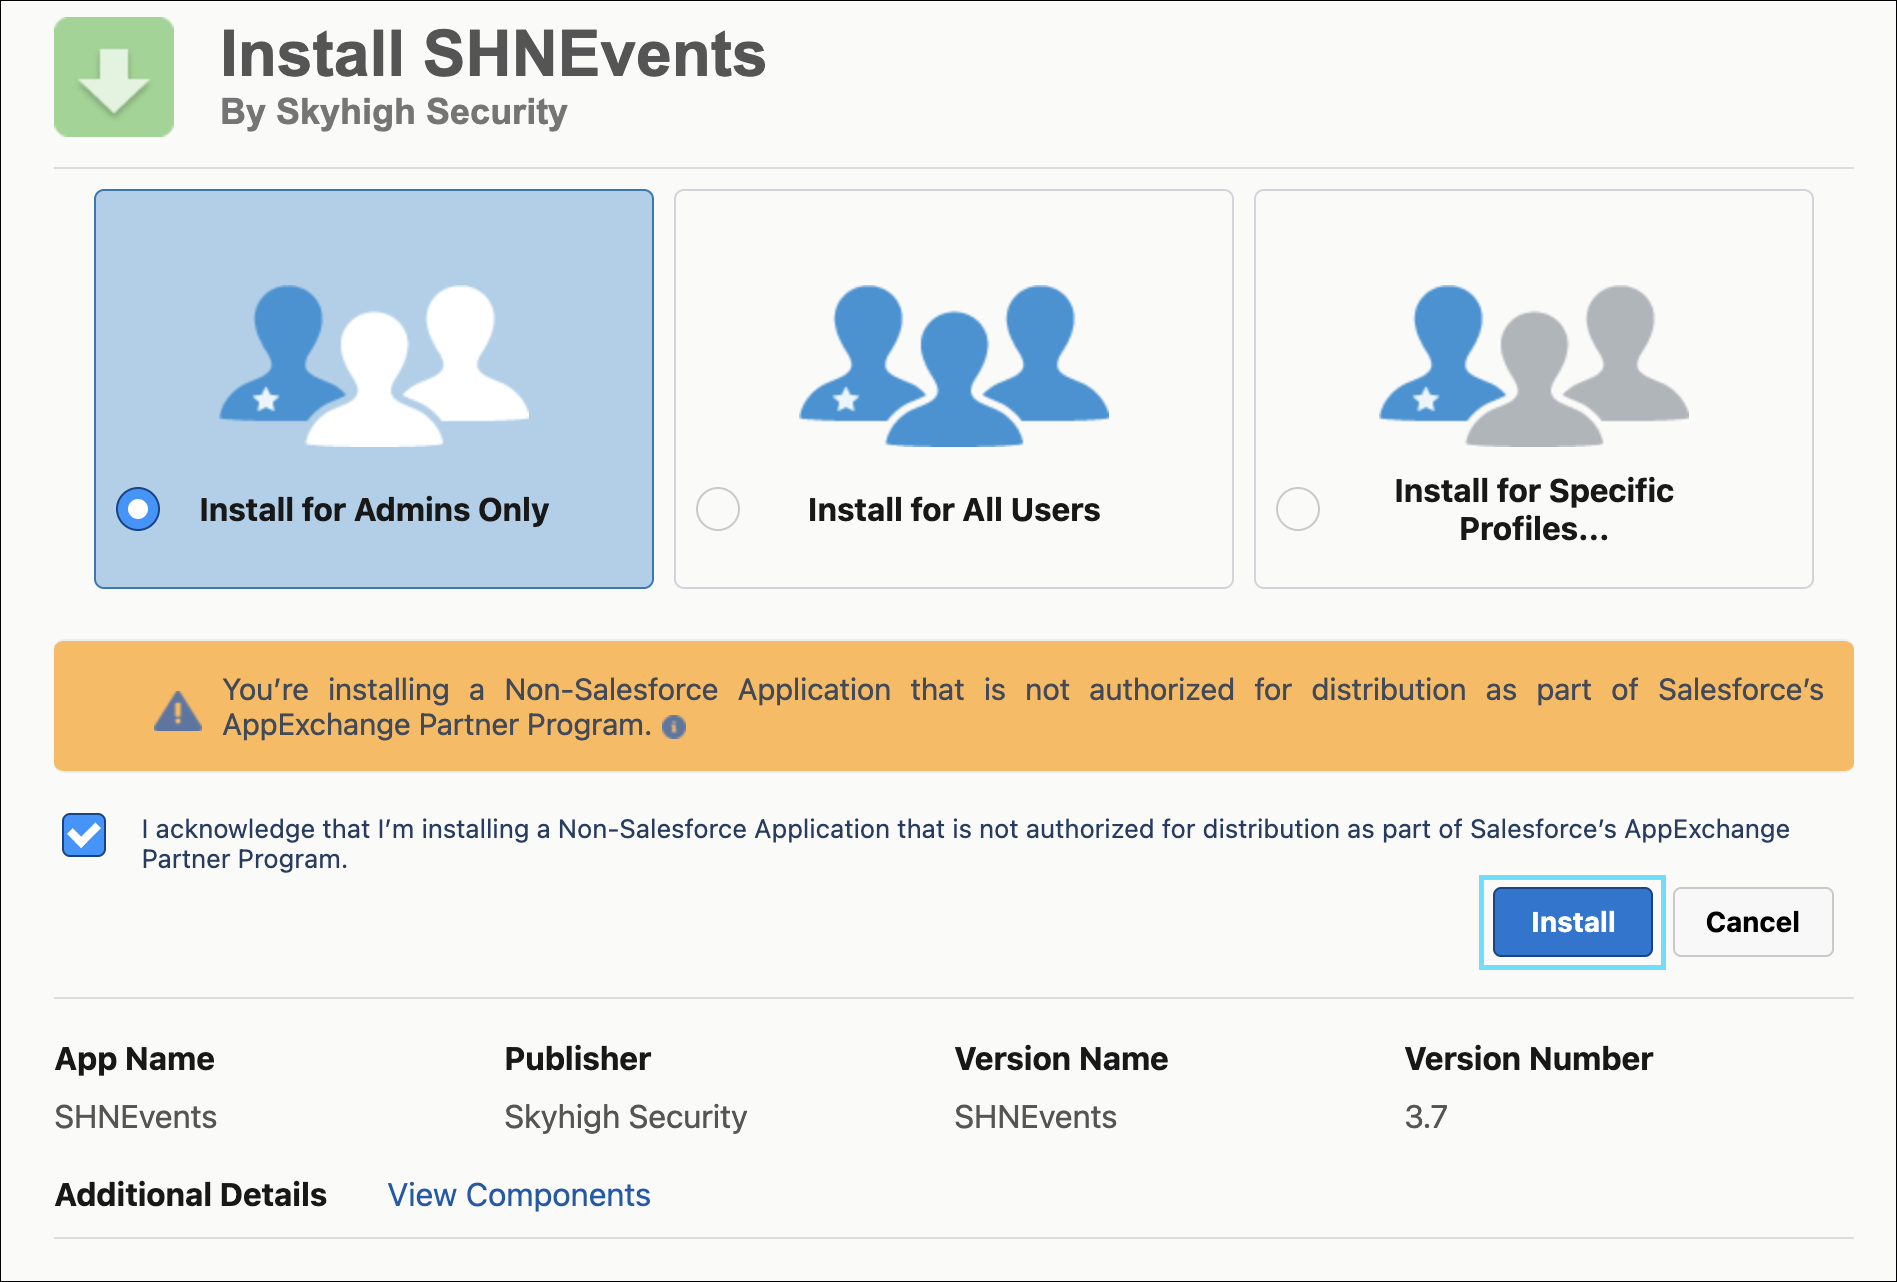
Task: Open View Components link
Action: pos(518,1194)
